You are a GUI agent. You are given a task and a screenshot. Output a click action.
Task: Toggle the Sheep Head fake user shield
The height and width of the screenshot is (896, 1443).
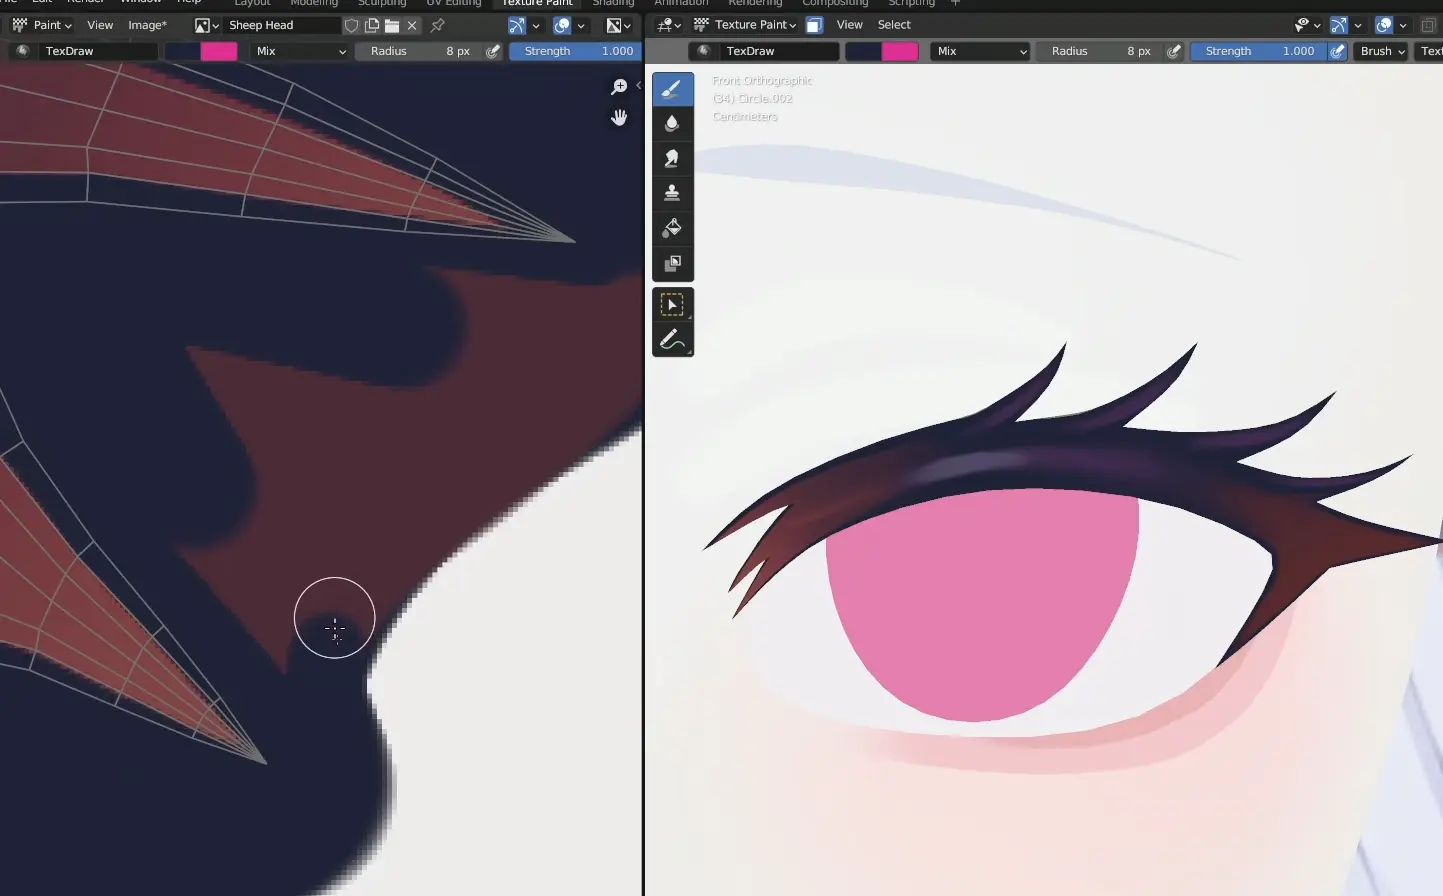[351, 25]
